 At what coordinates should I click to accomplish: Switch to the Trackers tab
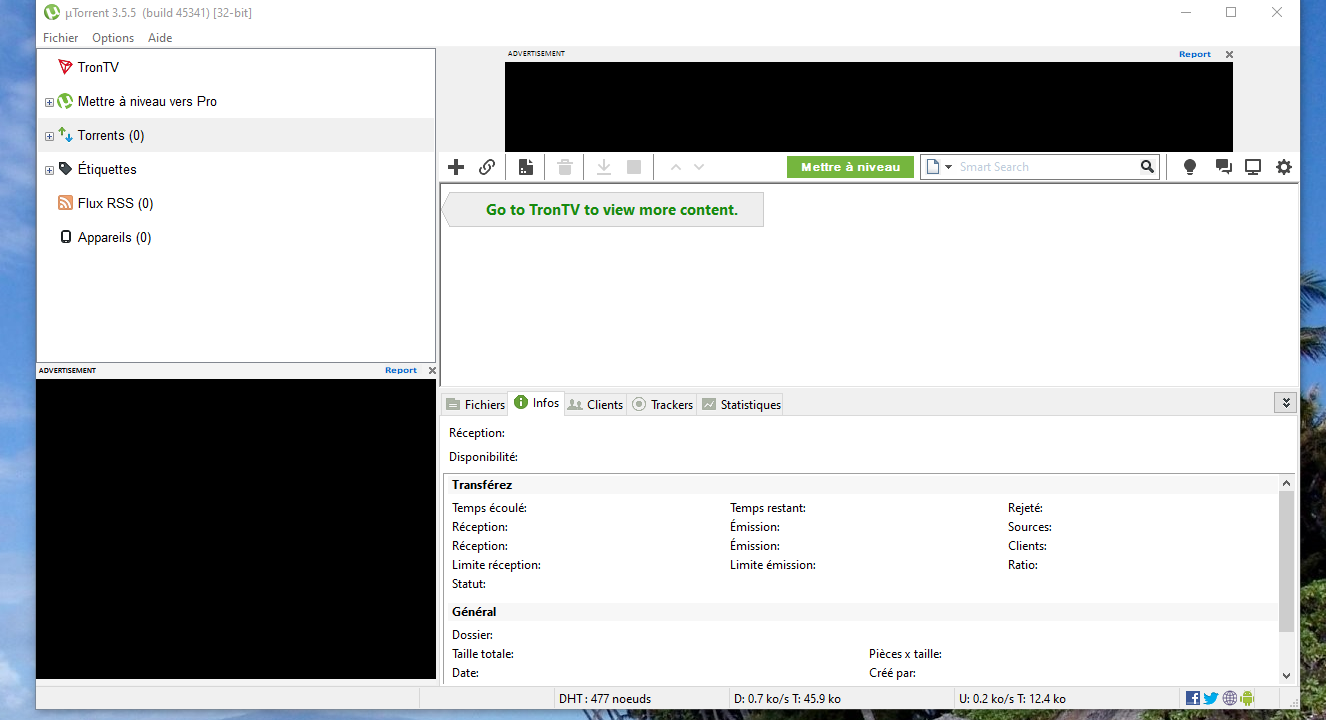[662, 404]
